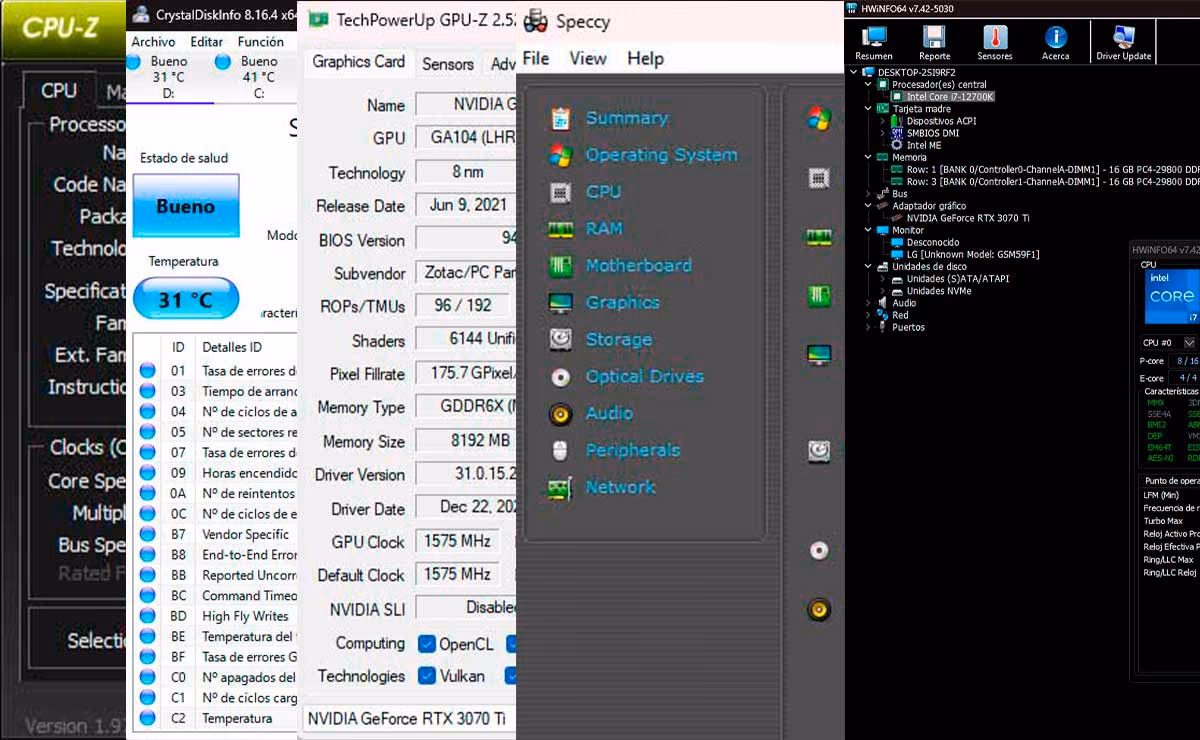Collapse DESKTOP-2SI9RF2 root node in HWiNFO
Image resolution: width=1200 pixels, height=740 pixels.
(853, 72)
